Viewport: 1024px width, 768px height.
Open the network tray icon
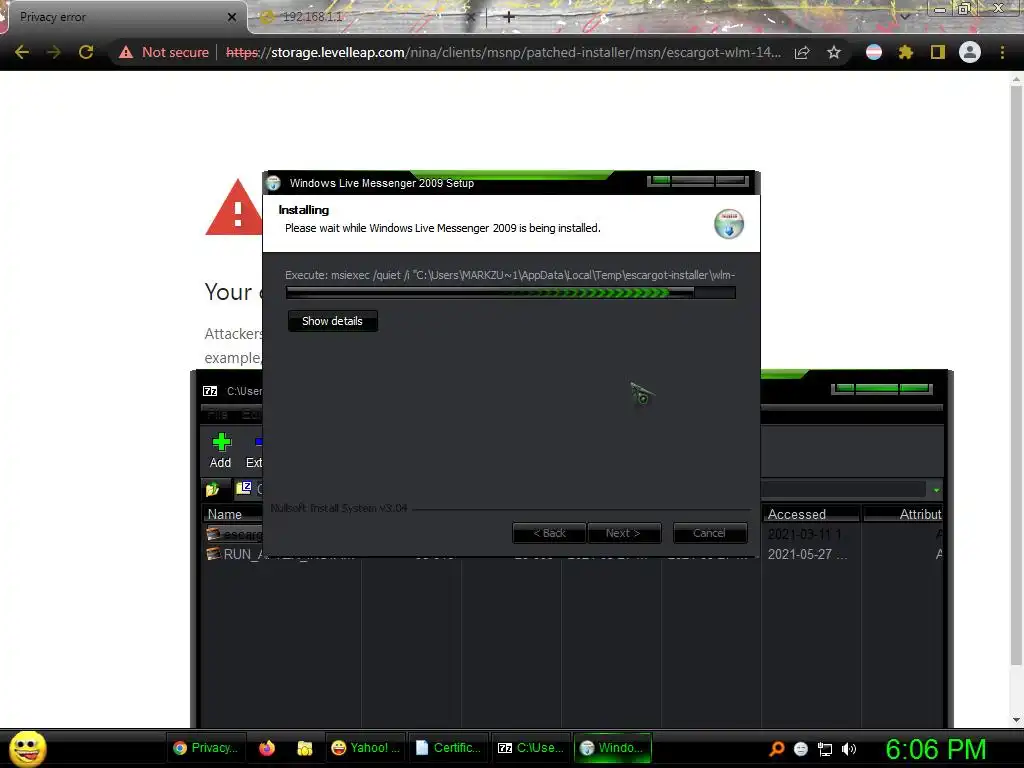(825, 749)
